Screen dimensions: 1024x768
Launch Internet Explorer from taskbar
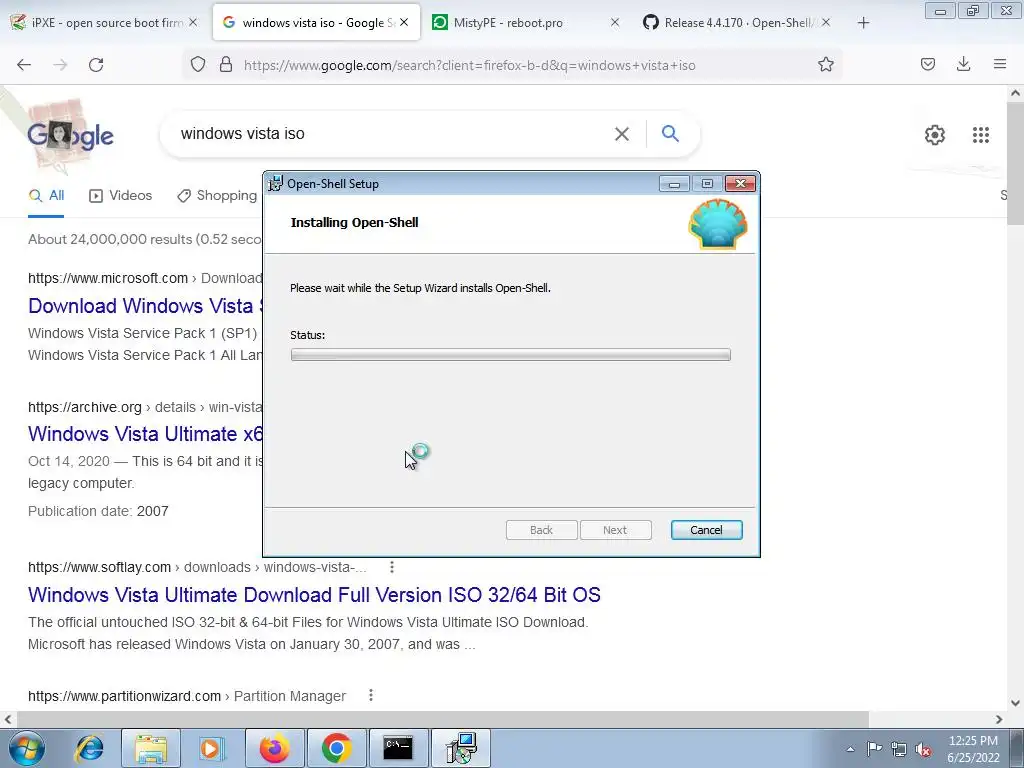click(89, 748)
